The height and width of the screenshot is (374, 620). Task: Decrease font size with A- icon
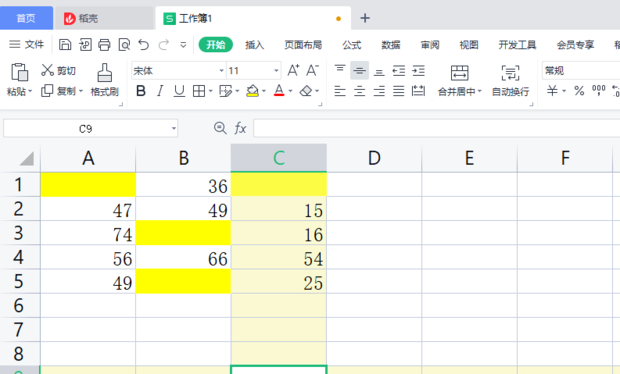point(313,70)
